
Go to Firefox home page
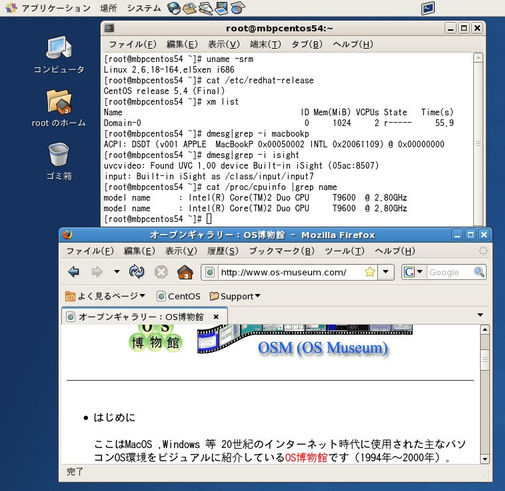click(x=185, y=272)
